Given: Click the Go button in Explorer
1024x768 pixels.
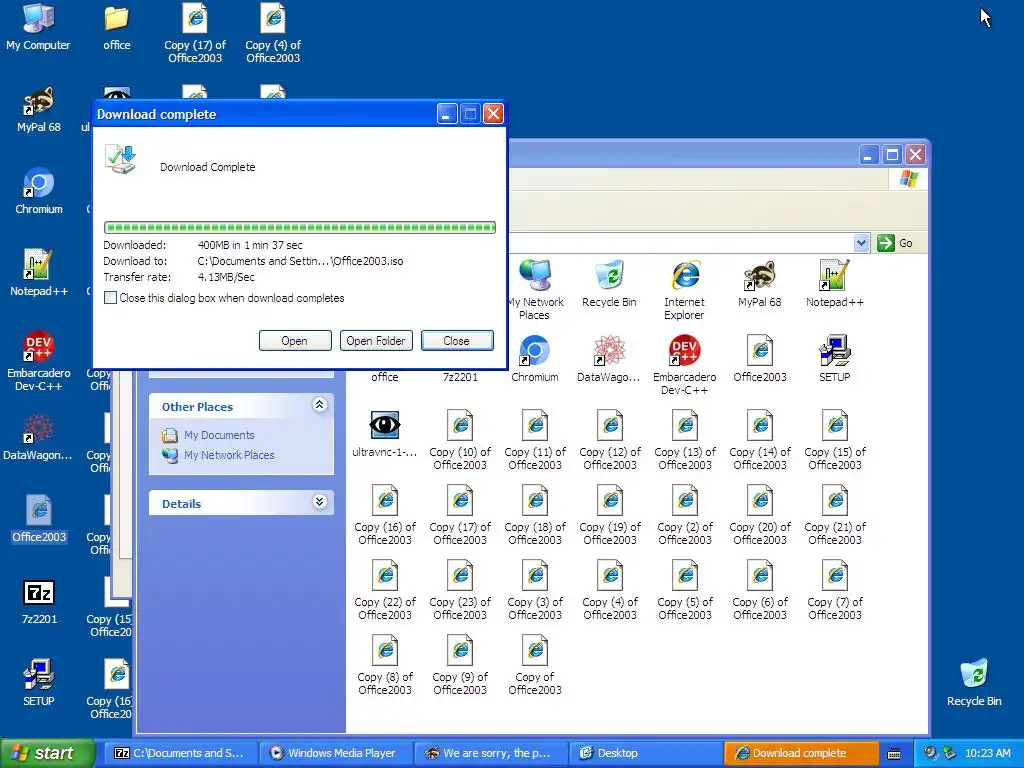Looking at the screenshot, I should click(896, 243).
